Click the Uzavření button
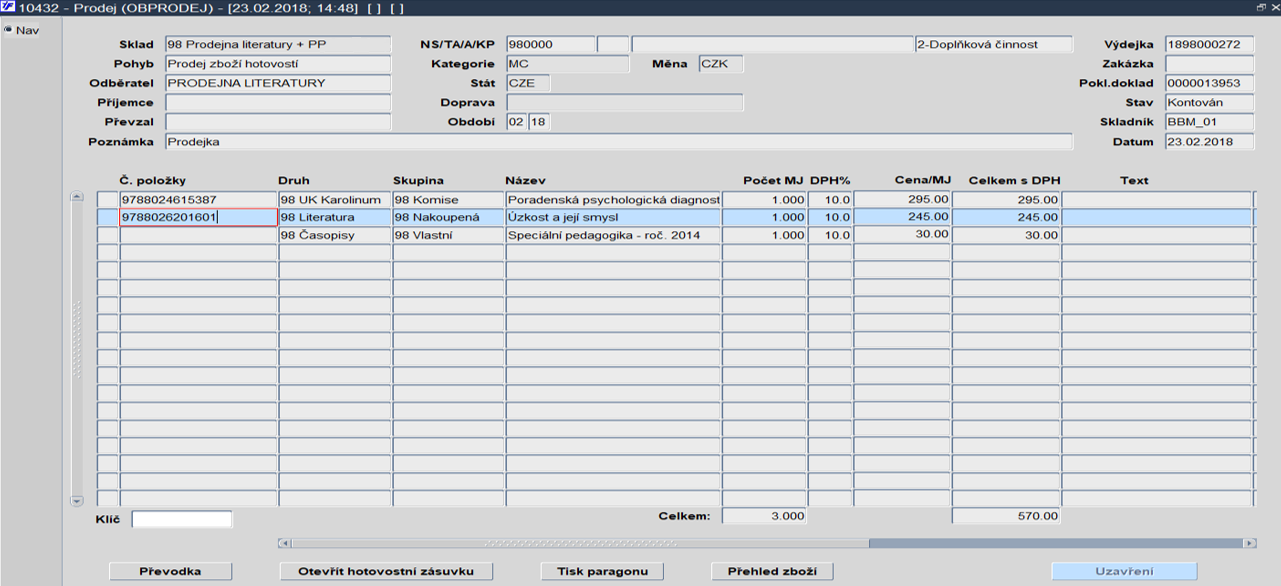Viewport: 1281px width, 586px height. [x=1124, y=571]
